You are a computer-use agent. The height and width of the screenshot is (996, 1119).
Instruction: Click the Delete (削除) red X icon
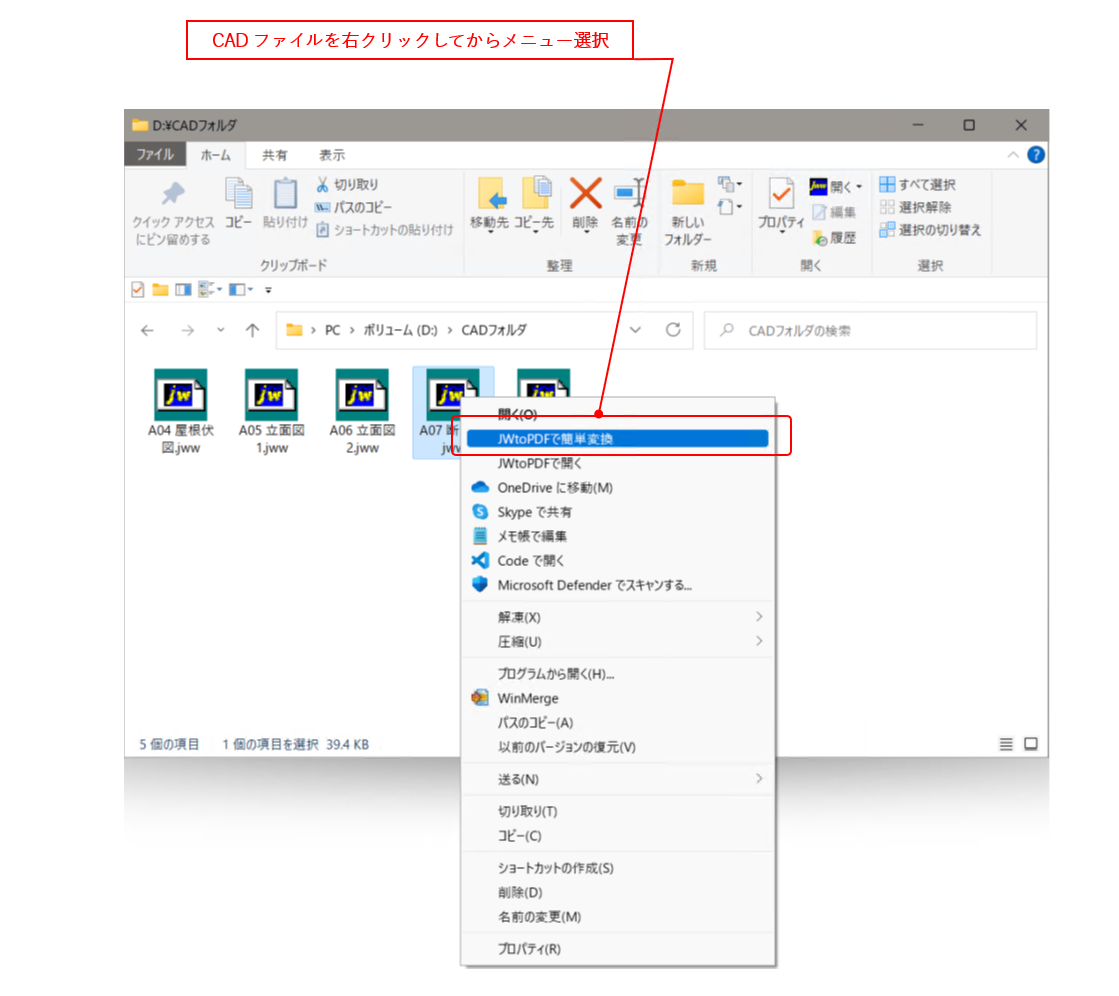tap(585, 194)
